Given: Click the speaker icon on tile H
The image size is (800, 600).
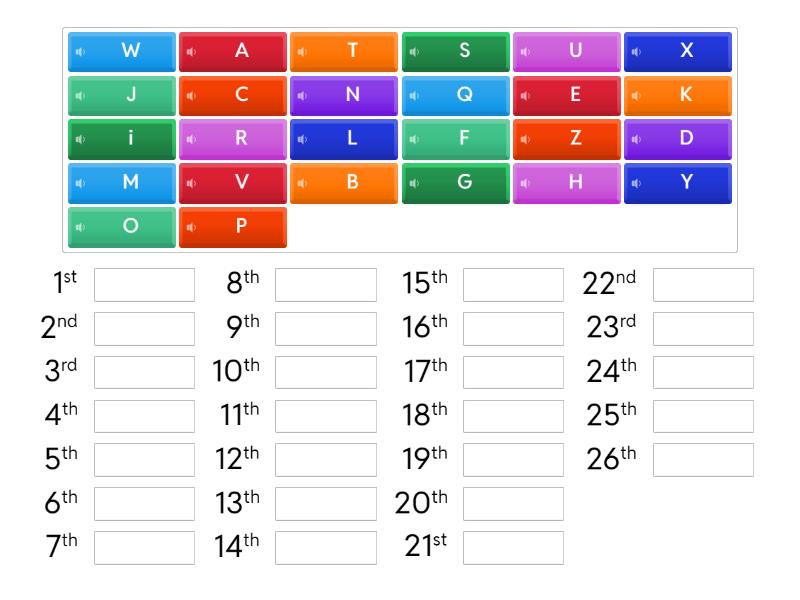Looking at the screenshot, I should coord(527,184).
